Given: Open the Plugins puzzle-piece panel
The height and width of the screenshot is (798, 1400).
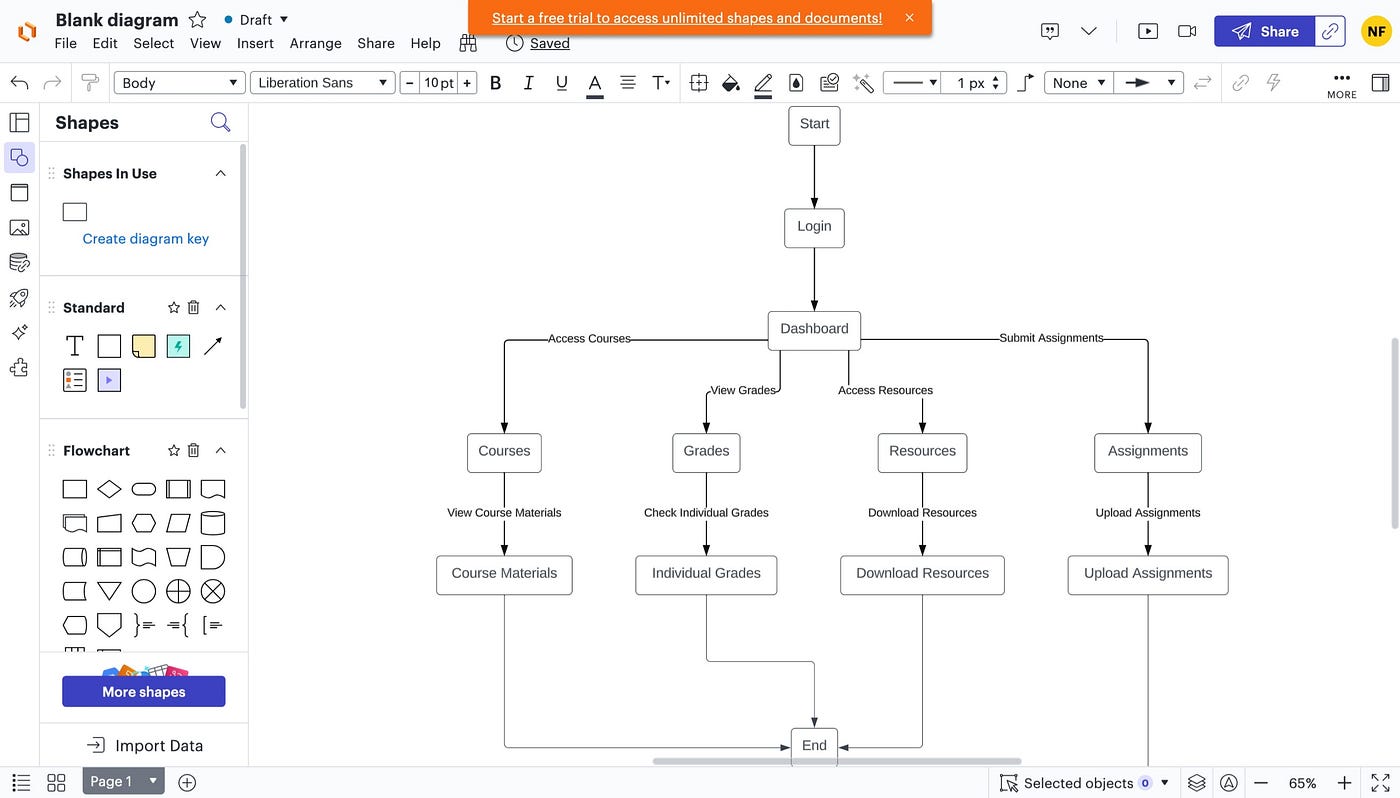Looking at the screenshot, I should coord(19,368).
